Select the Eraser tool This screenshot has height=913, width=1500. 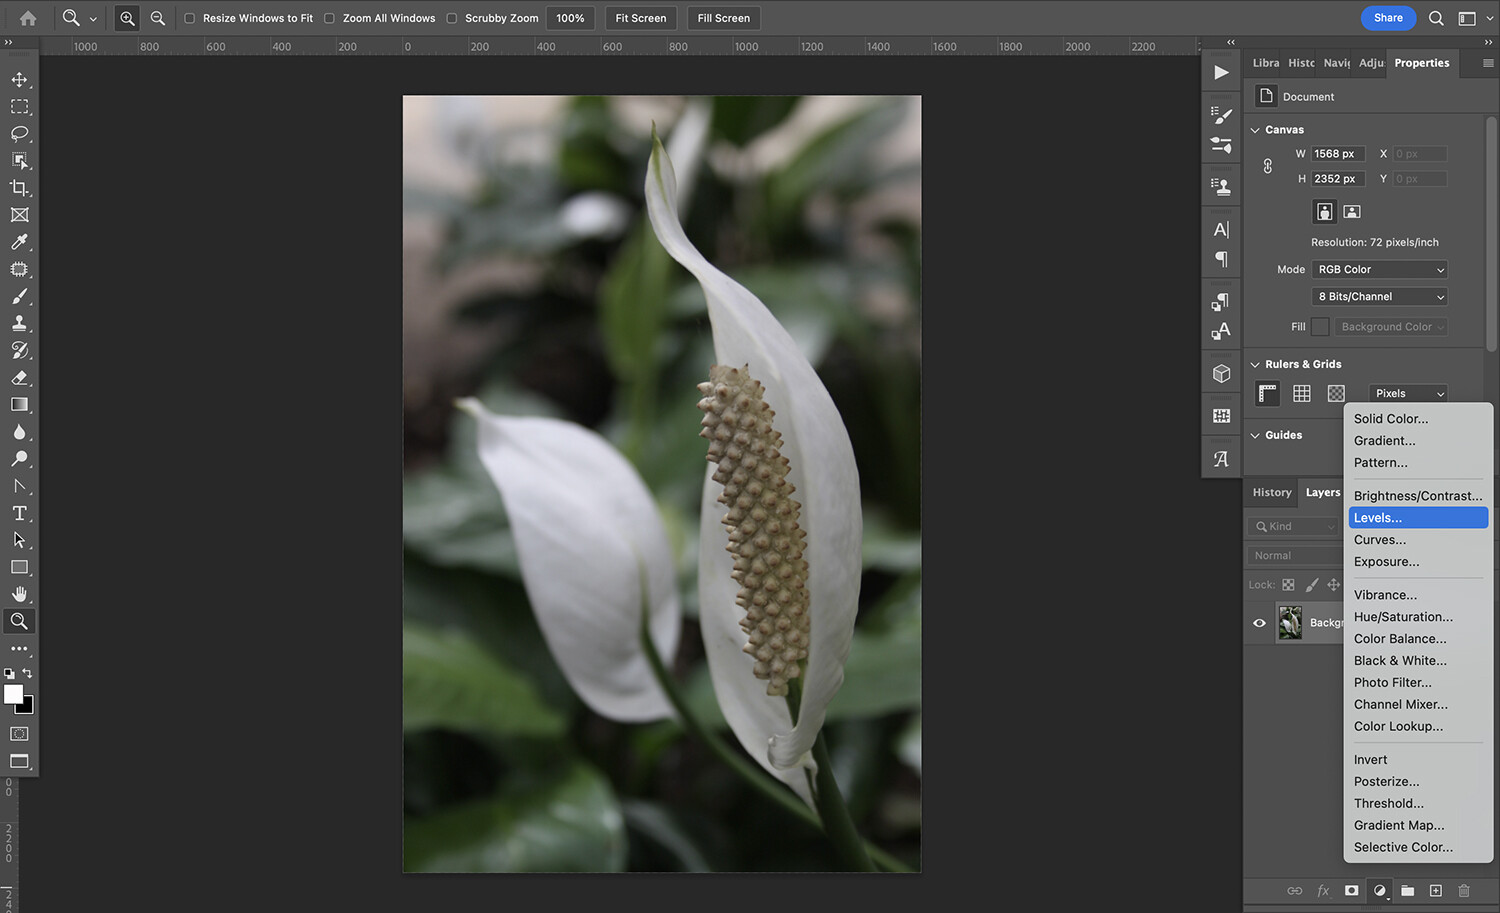[x=20, y=377]
